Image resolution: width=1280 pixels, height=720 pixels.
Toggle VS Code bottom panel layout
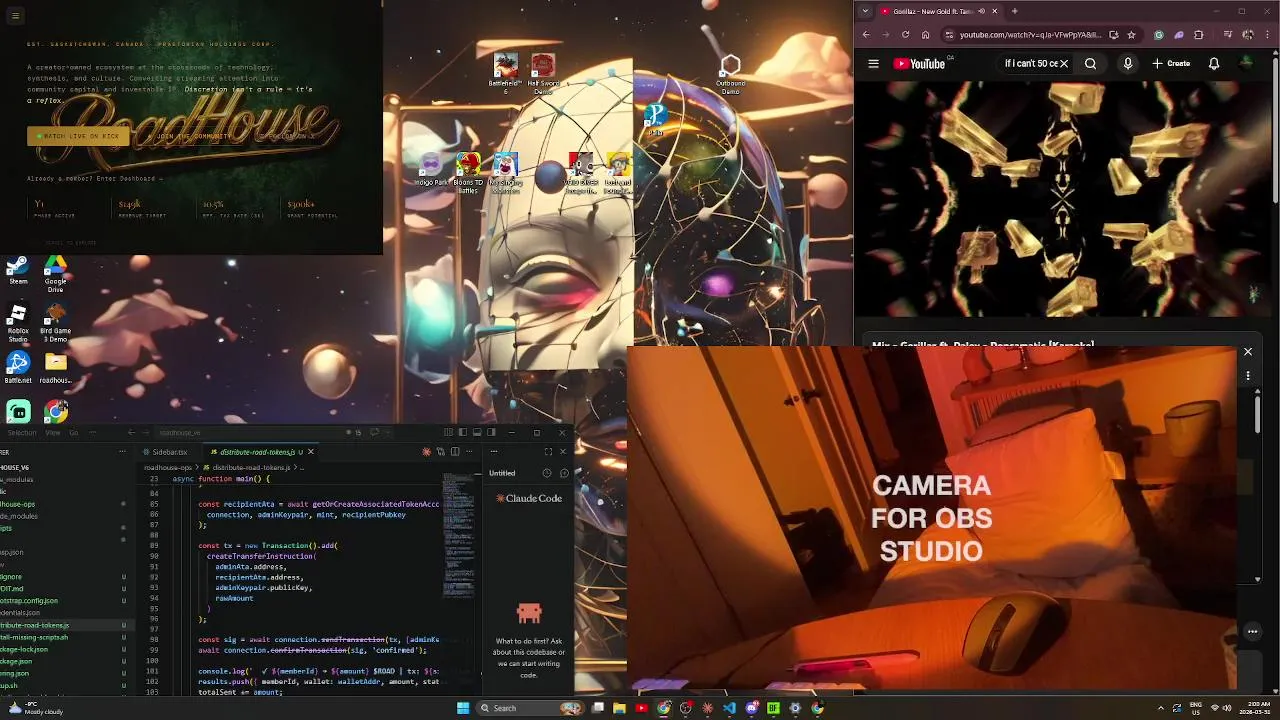pyautogui.click(x=477, y=433)
